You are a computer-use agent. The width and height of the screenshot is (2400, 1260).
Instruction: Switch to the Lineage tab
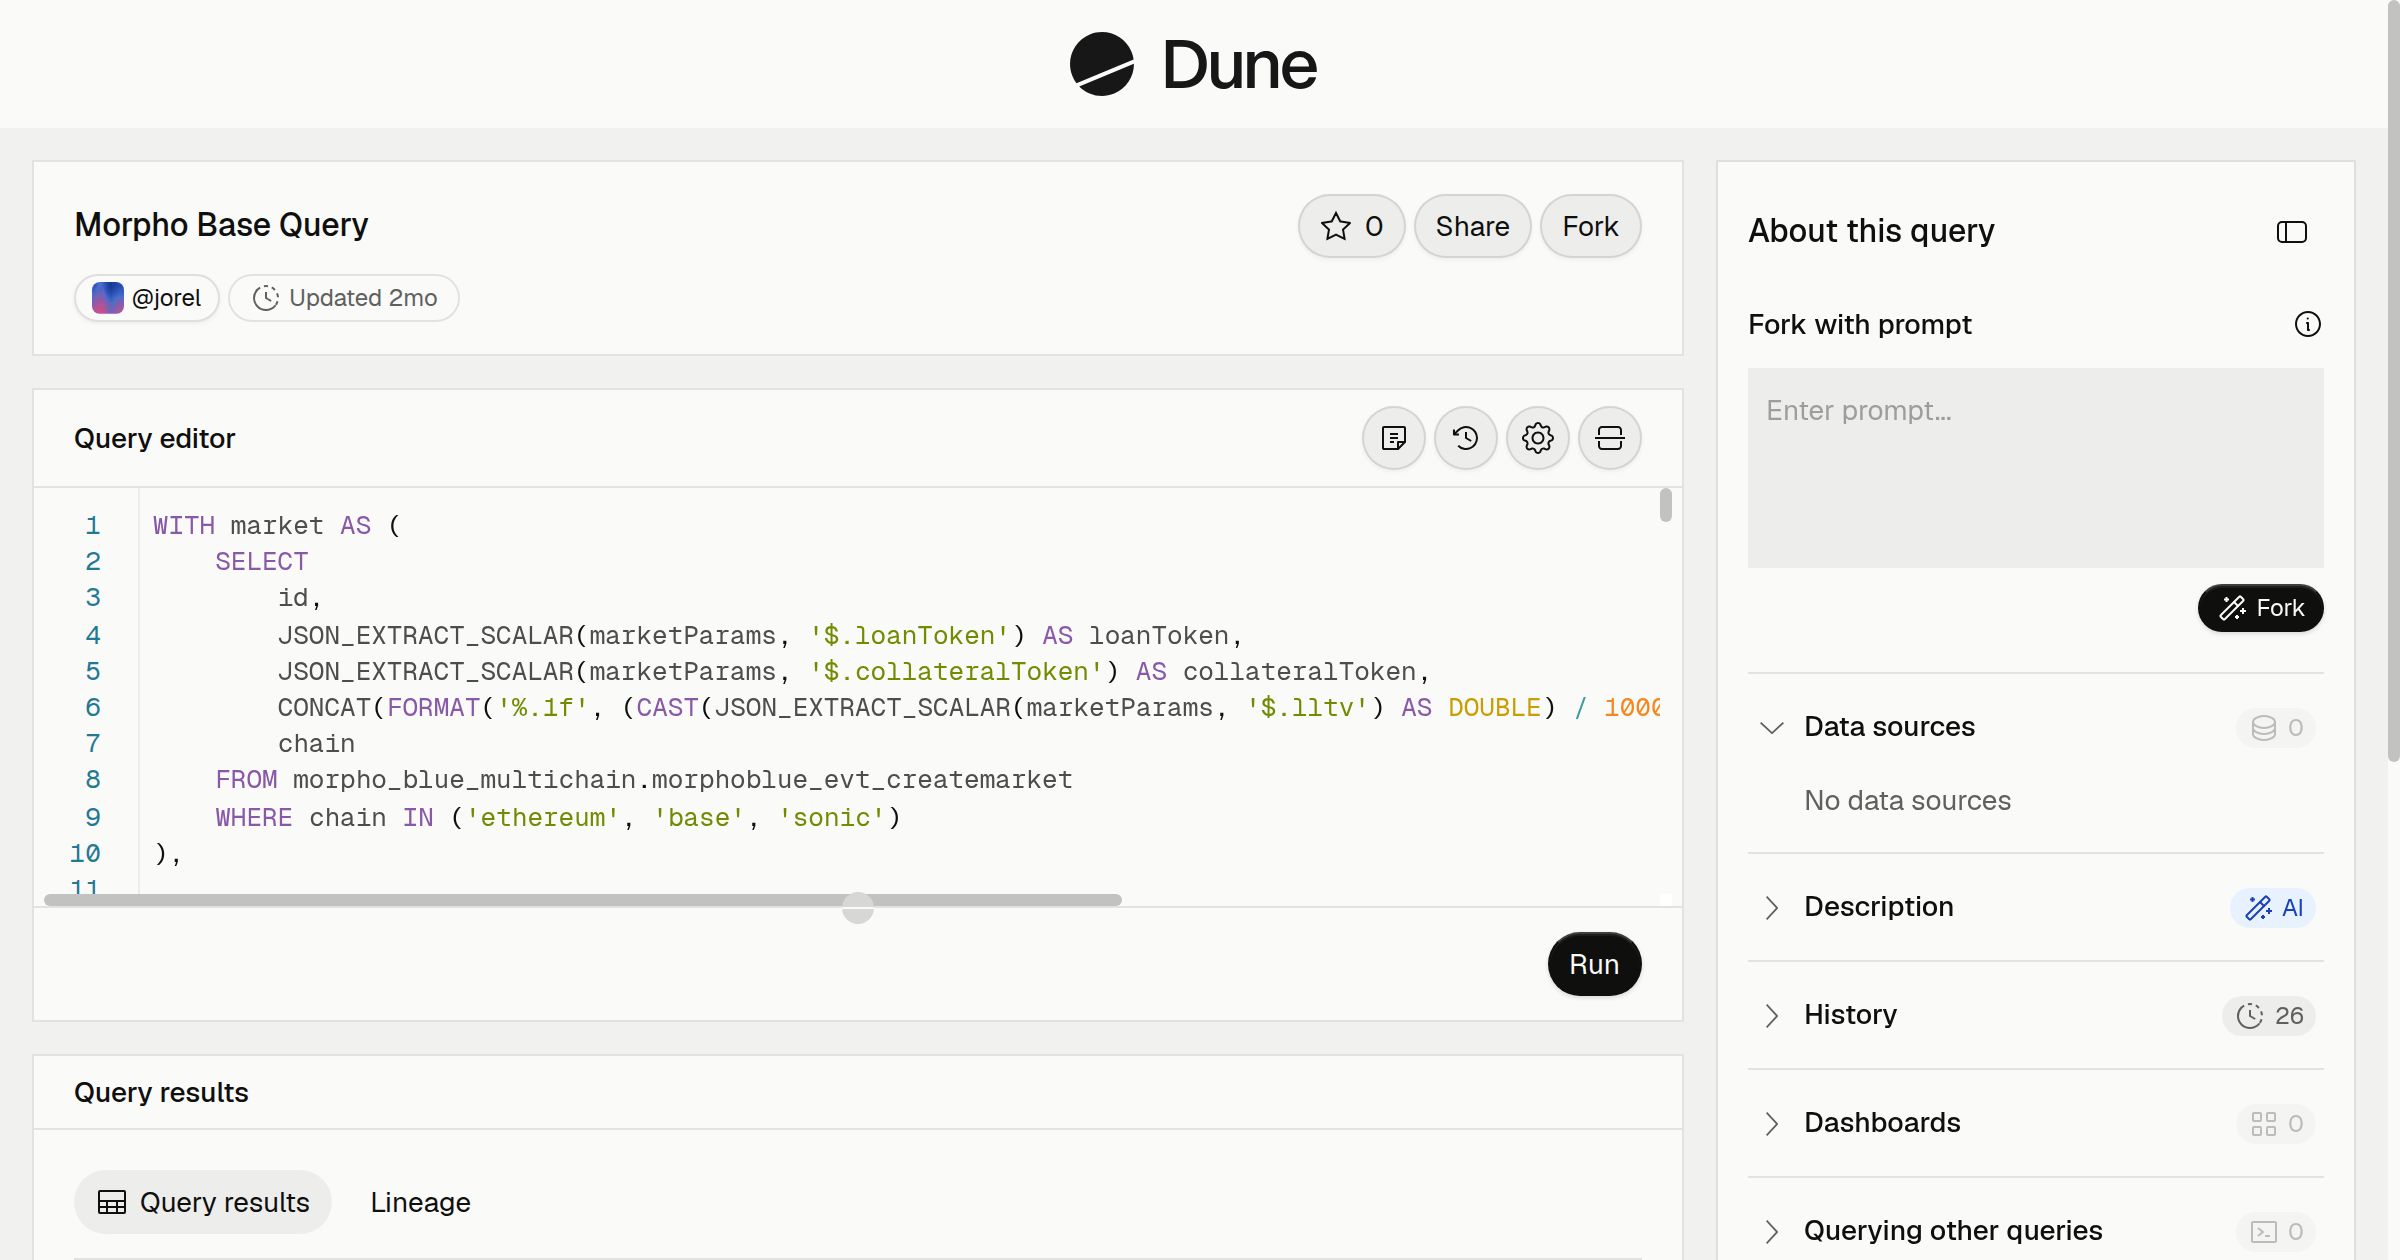pos(420,1202)
